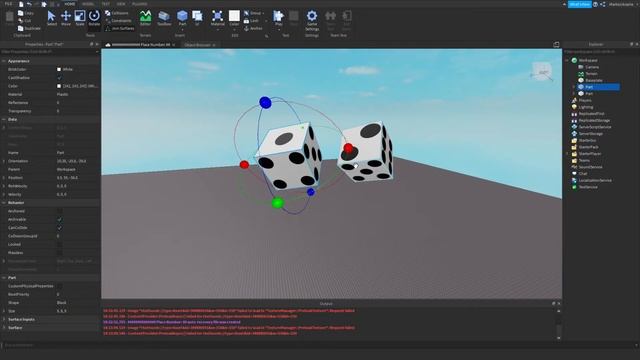The width and height of the screenshot is (640, 360).
Task: Toggle the CastShadow checkbox
Action: pos(60,78)
